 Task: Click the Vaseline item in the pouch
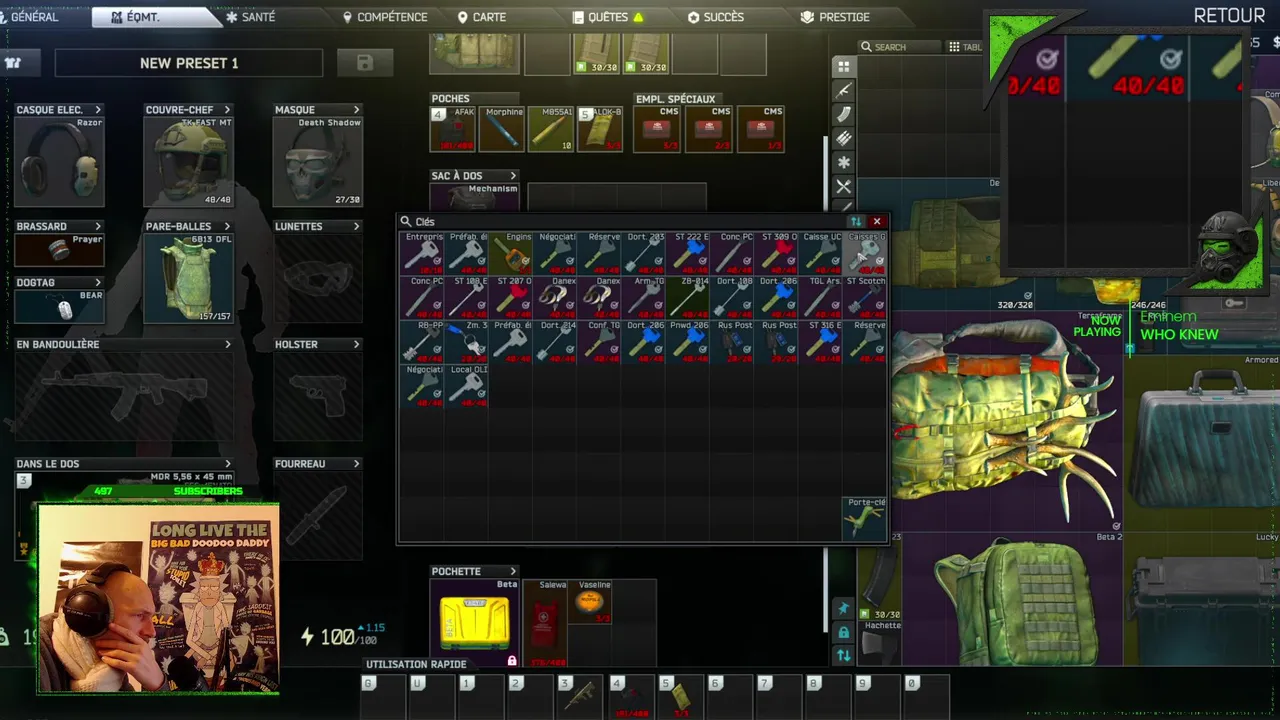tap(591, 601)
